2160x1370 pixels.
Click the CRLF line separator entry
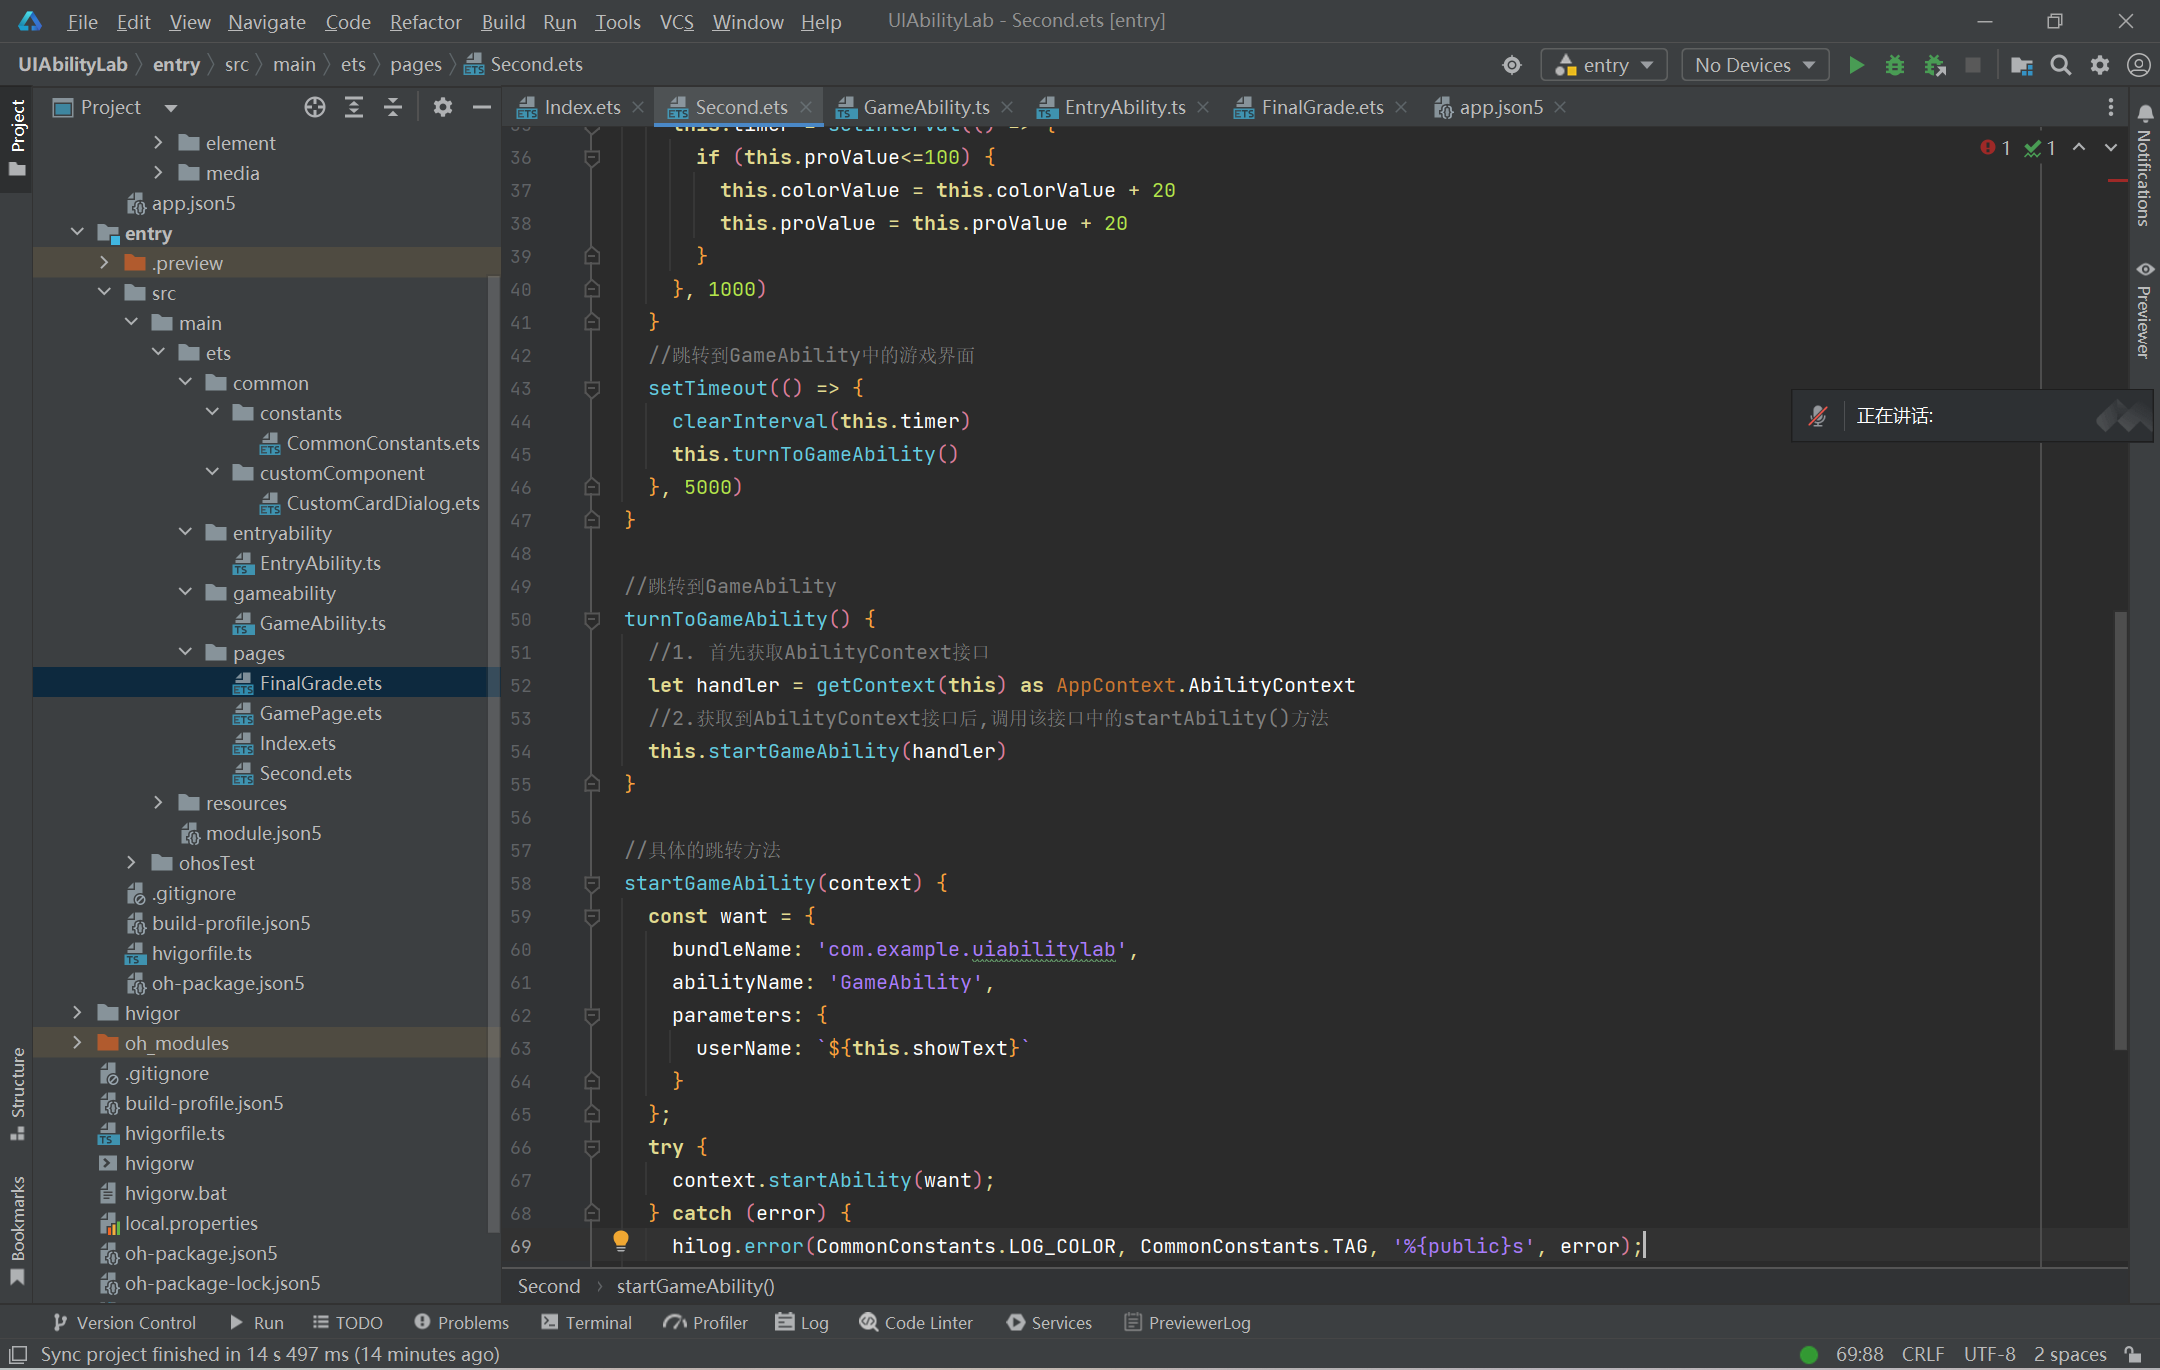pyautogui.click(x=1922, y=1354)
